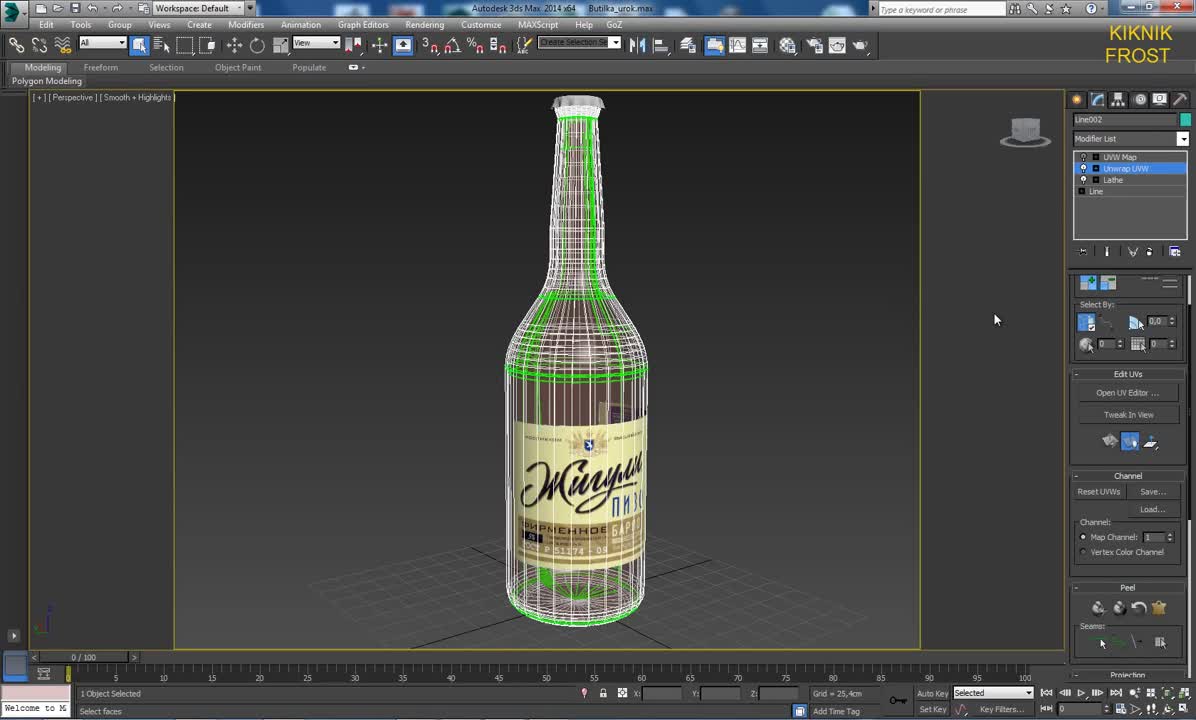Click the Quick Peel icon
1196x720 pixels.
[1098, 608]
